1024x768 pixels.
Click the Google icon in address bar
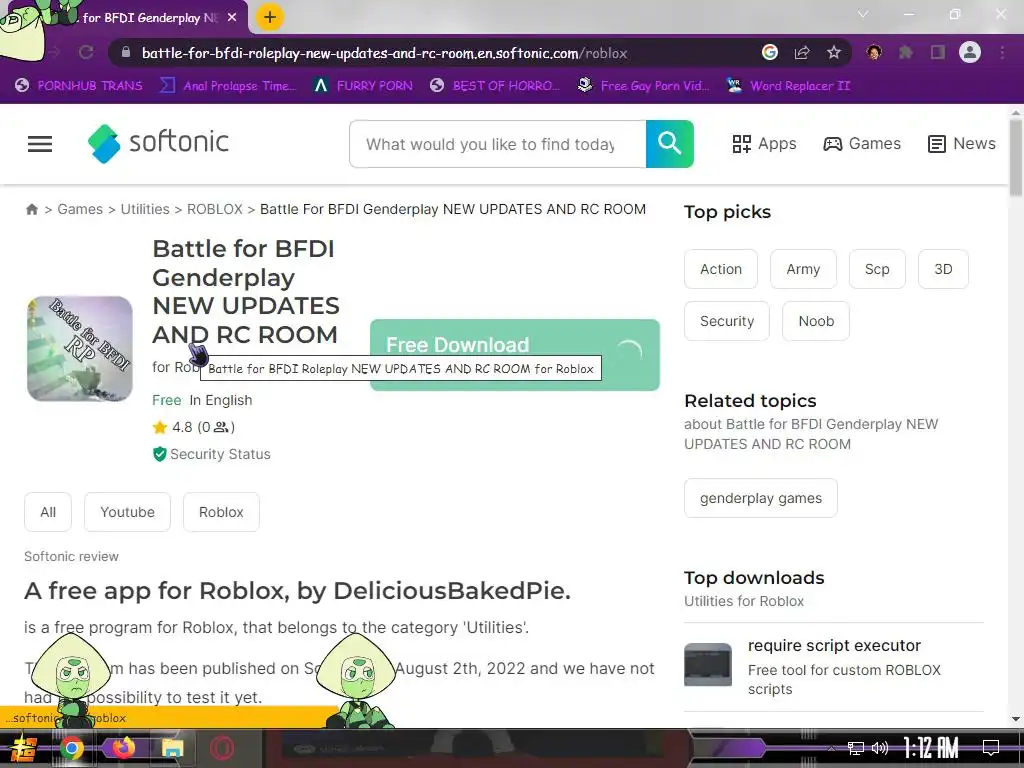tap(770, 52)
